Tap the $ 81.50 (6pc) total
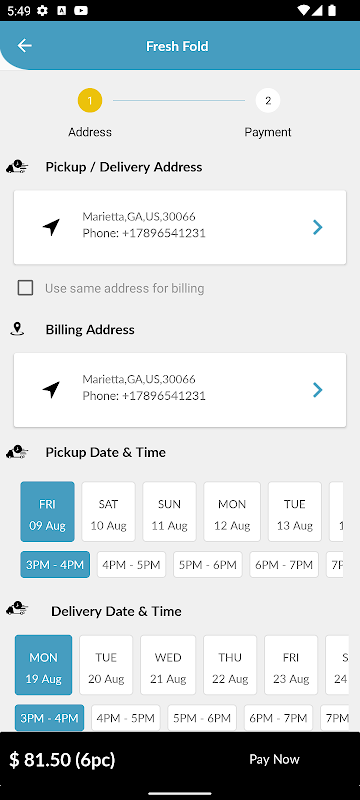 pos(62,760)
